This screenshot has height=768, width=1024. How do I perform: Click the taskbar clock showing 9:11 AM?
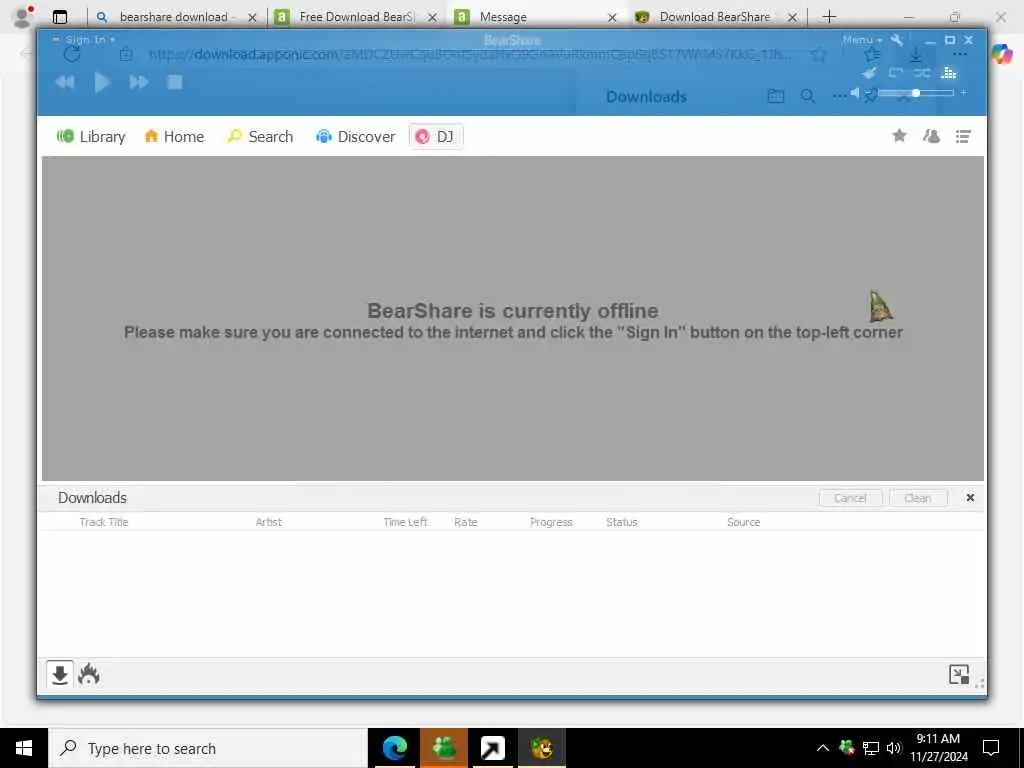coord(938,748)
